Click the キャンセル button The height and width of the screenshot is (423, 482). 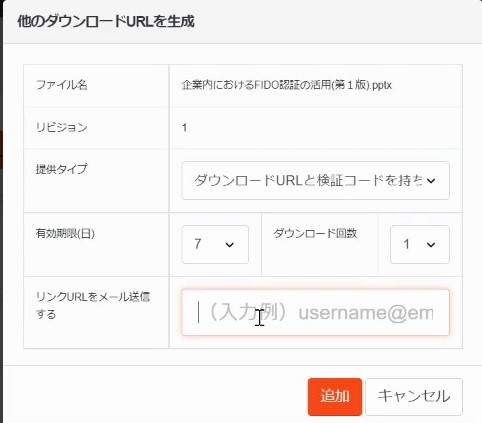pyautogui.click(x=414, y=397)
